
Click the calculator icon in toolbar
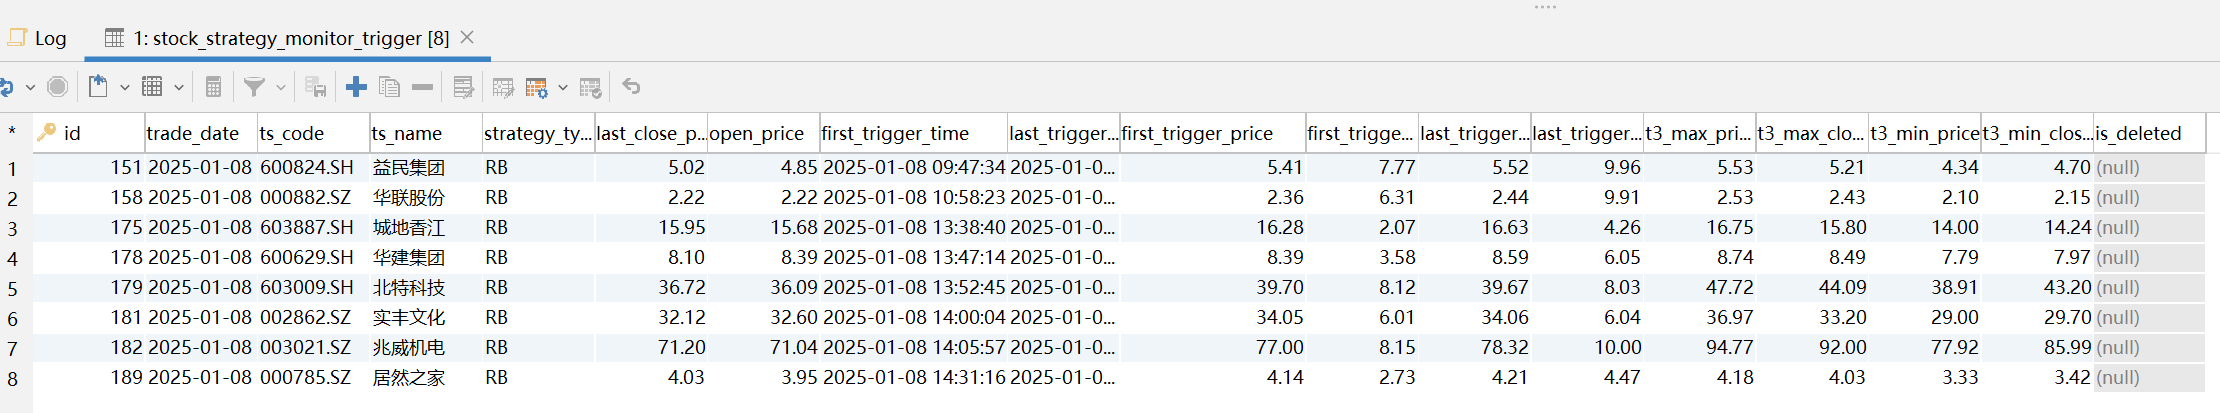tap(213, 87)
